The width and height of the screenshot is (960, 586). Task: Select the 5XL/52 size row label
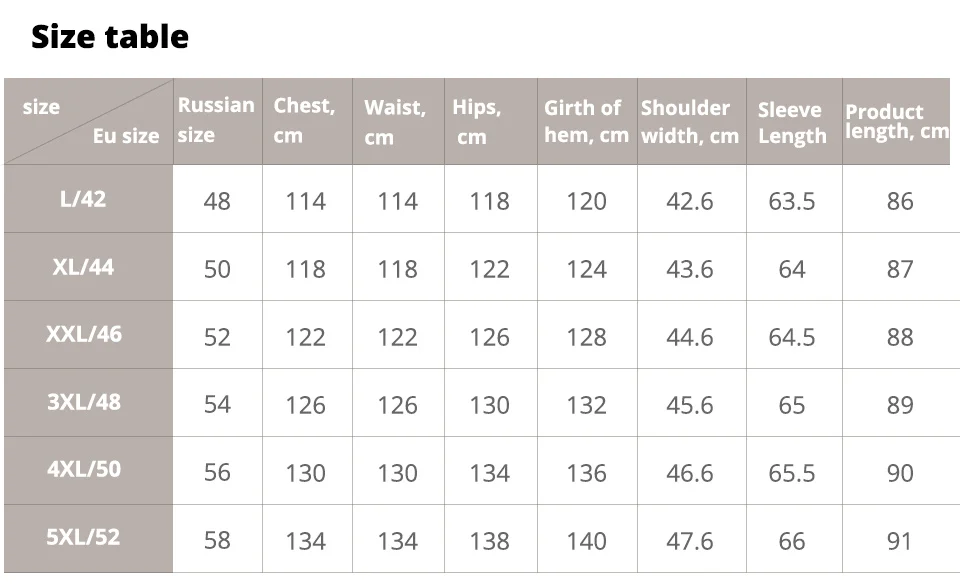coord(83,537)
